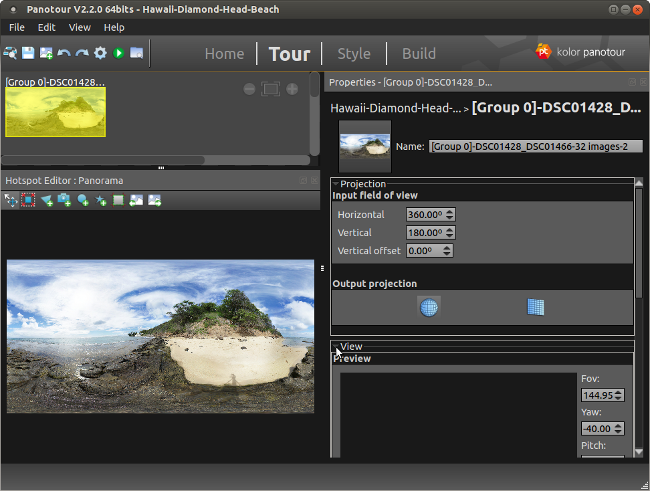The width and height of the screenshot is (650, 491).
Task: Click the zoom-in plus button for thumbnails
Action: (292, 89)
